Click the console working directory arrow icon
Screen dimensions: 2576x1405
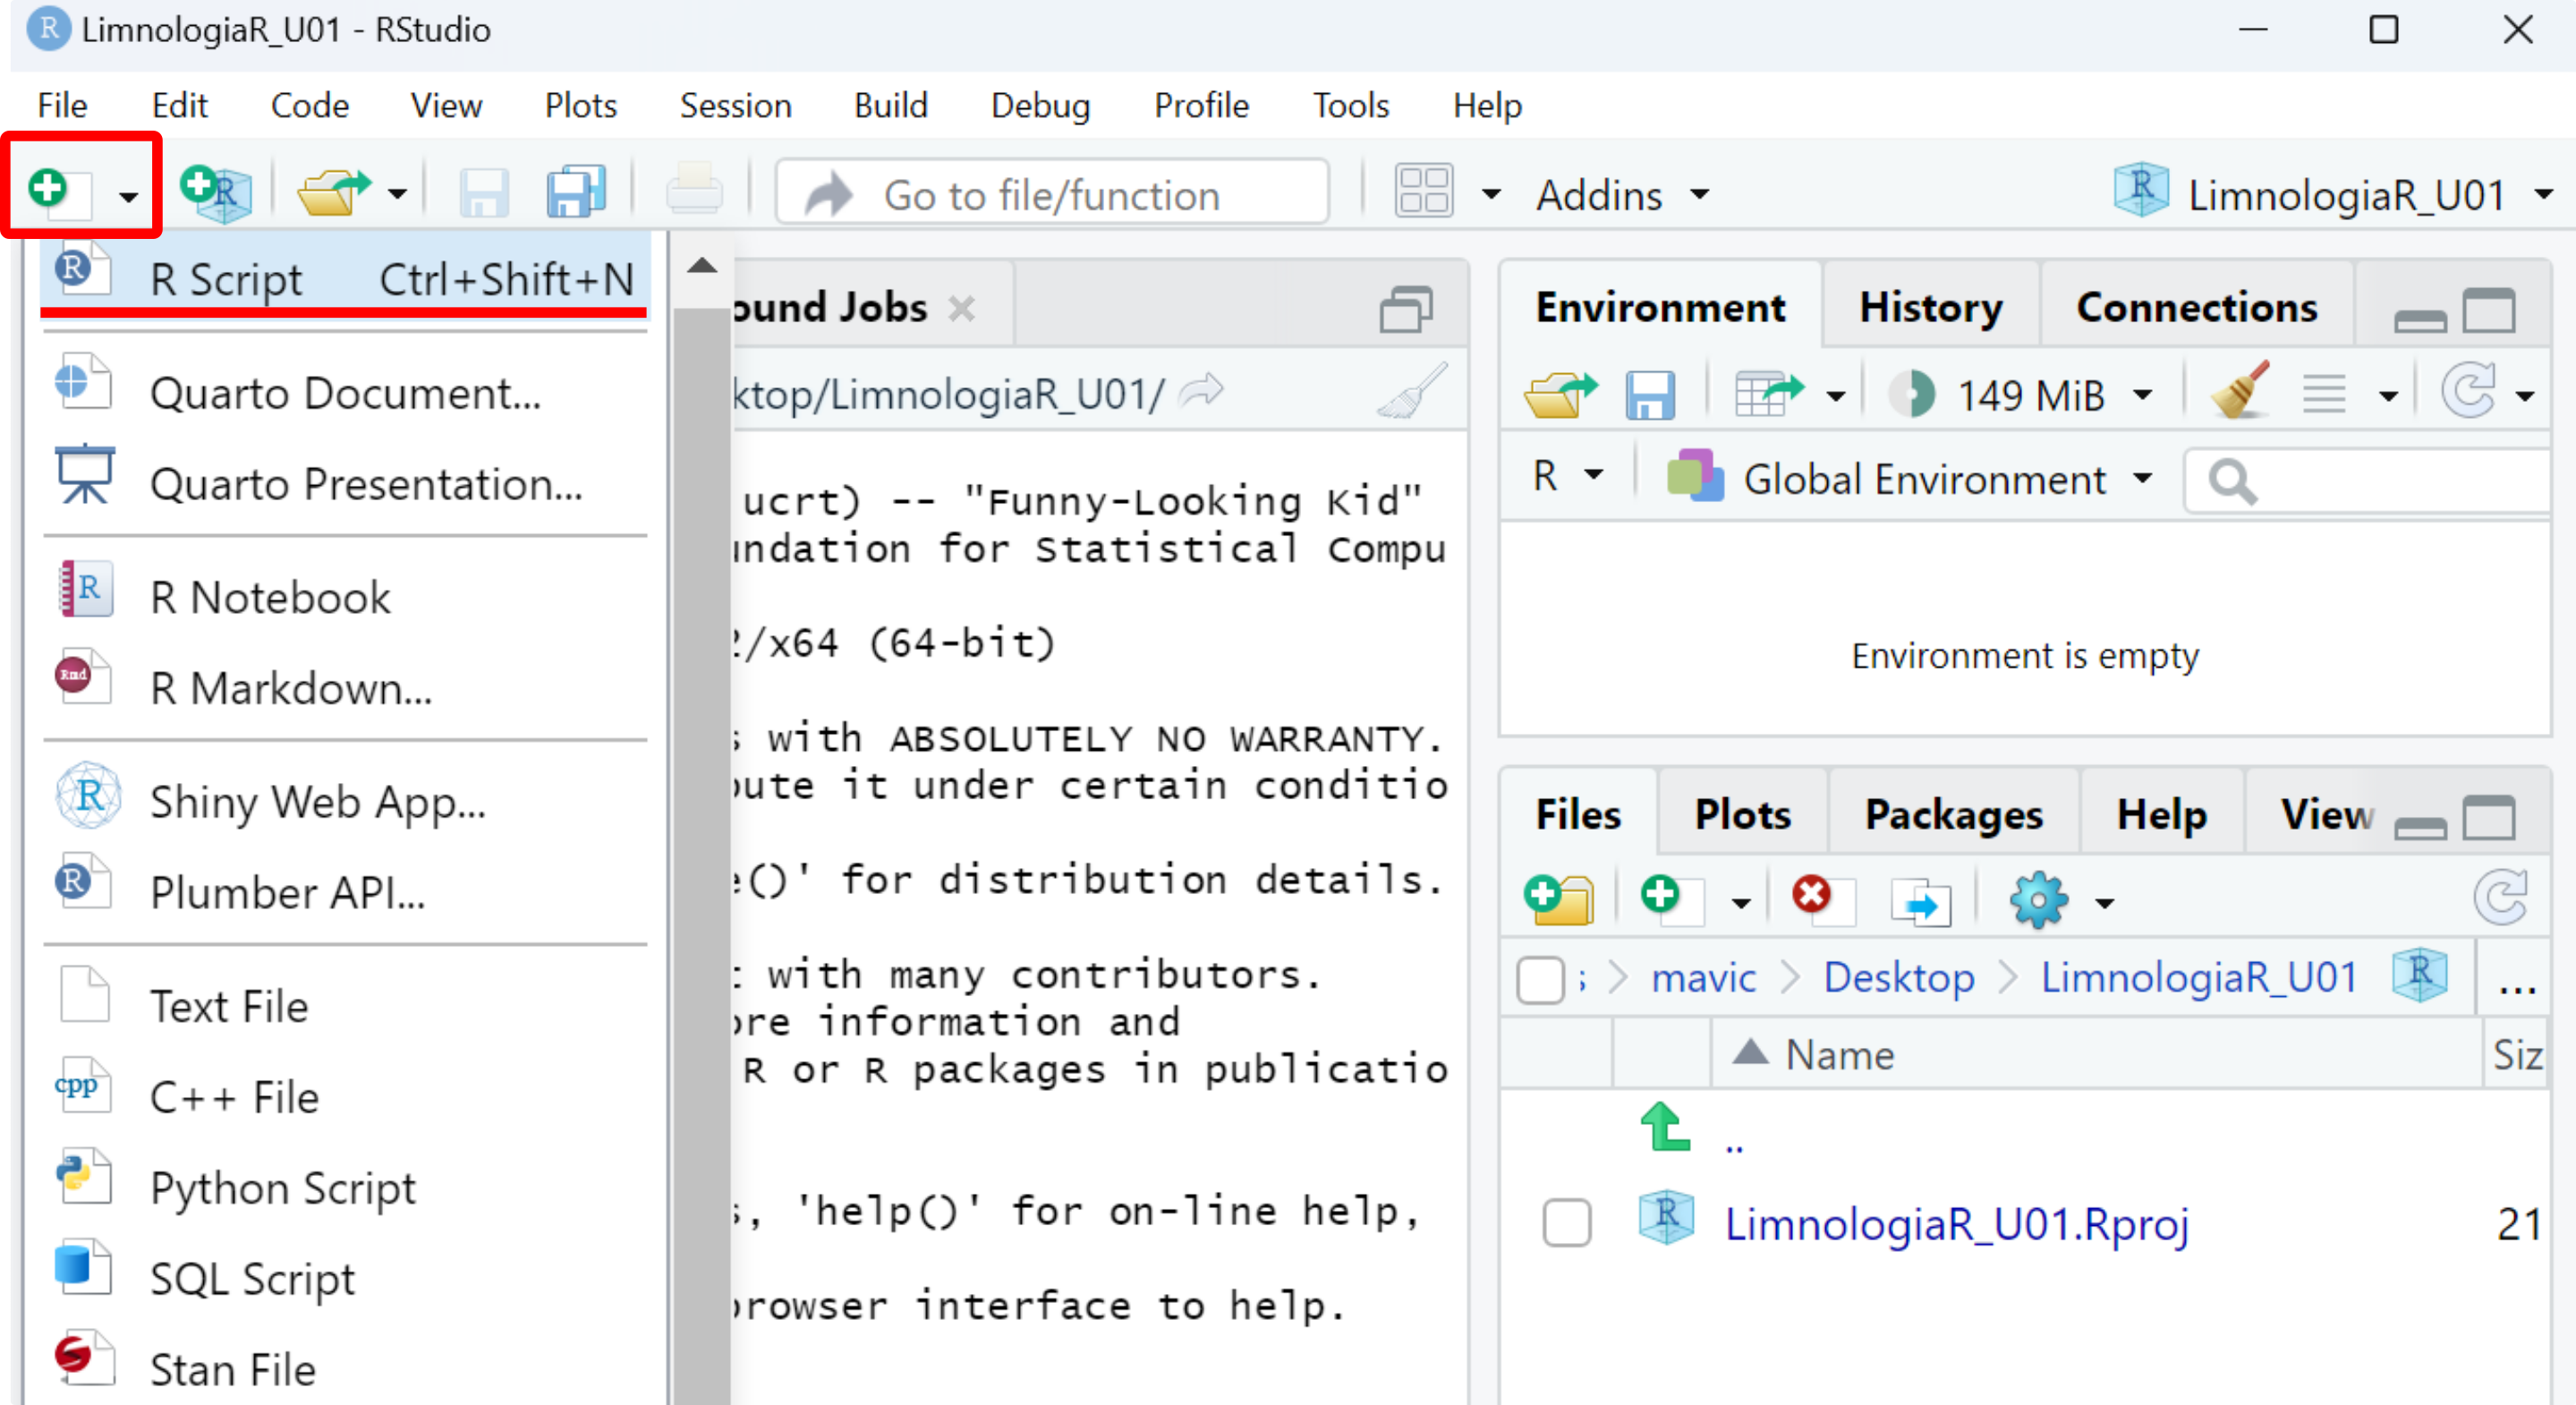tap(1201, 390)
